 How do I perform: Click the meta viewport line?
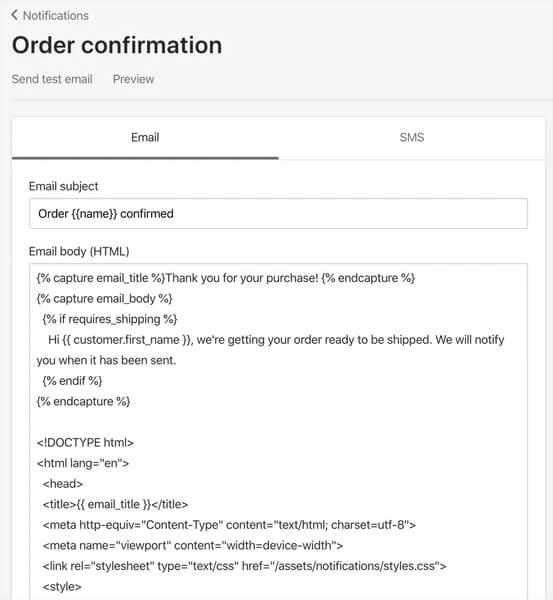pos(193,545)
